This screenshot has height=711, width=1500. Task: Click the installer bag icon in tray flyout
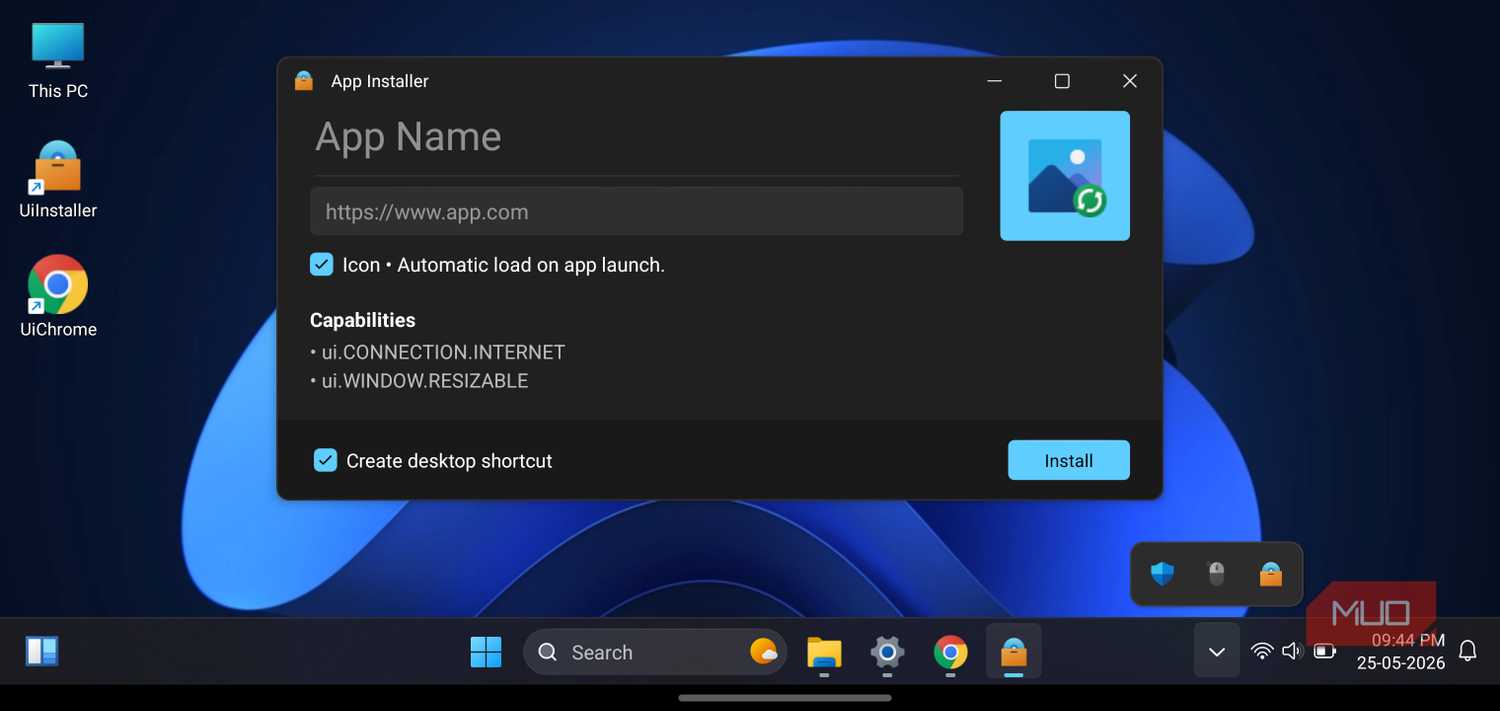[x=1270, y=574]
